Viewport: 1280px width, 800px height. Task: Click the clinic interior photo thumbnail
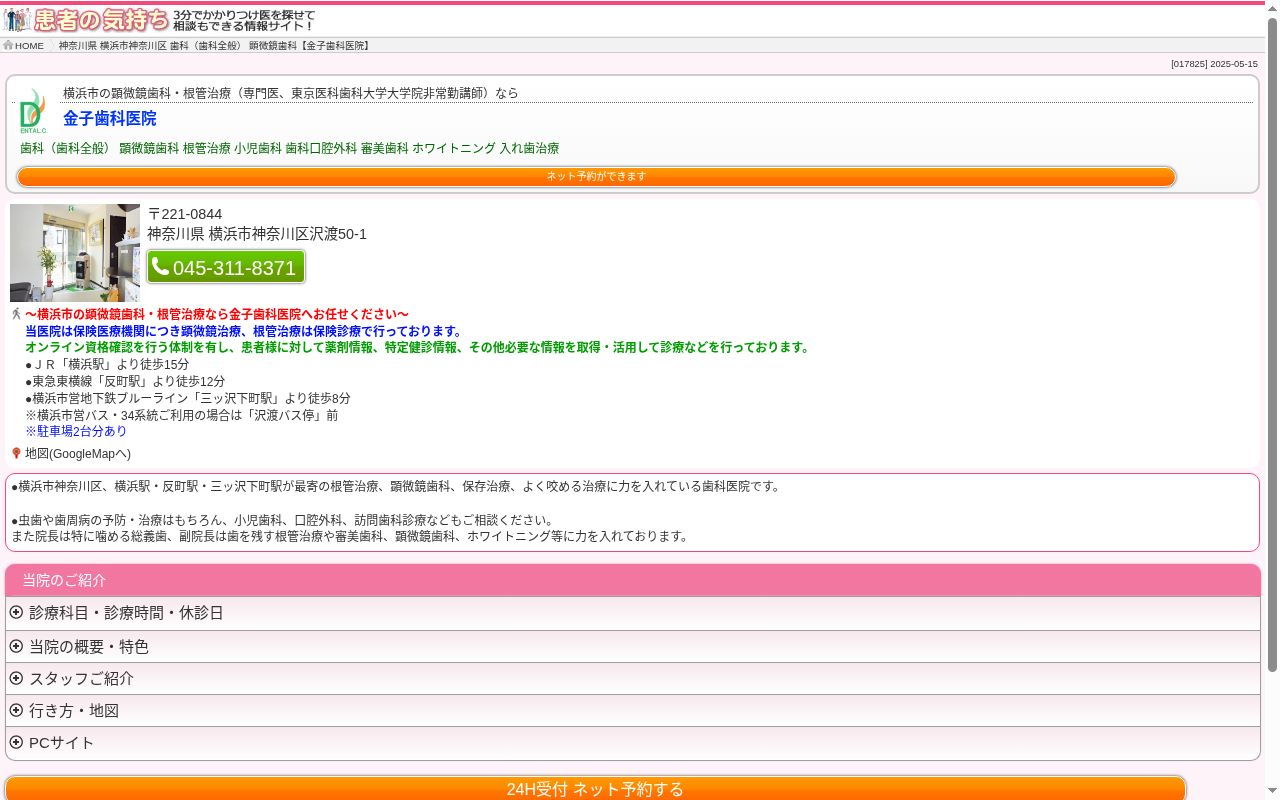point(75,253)
